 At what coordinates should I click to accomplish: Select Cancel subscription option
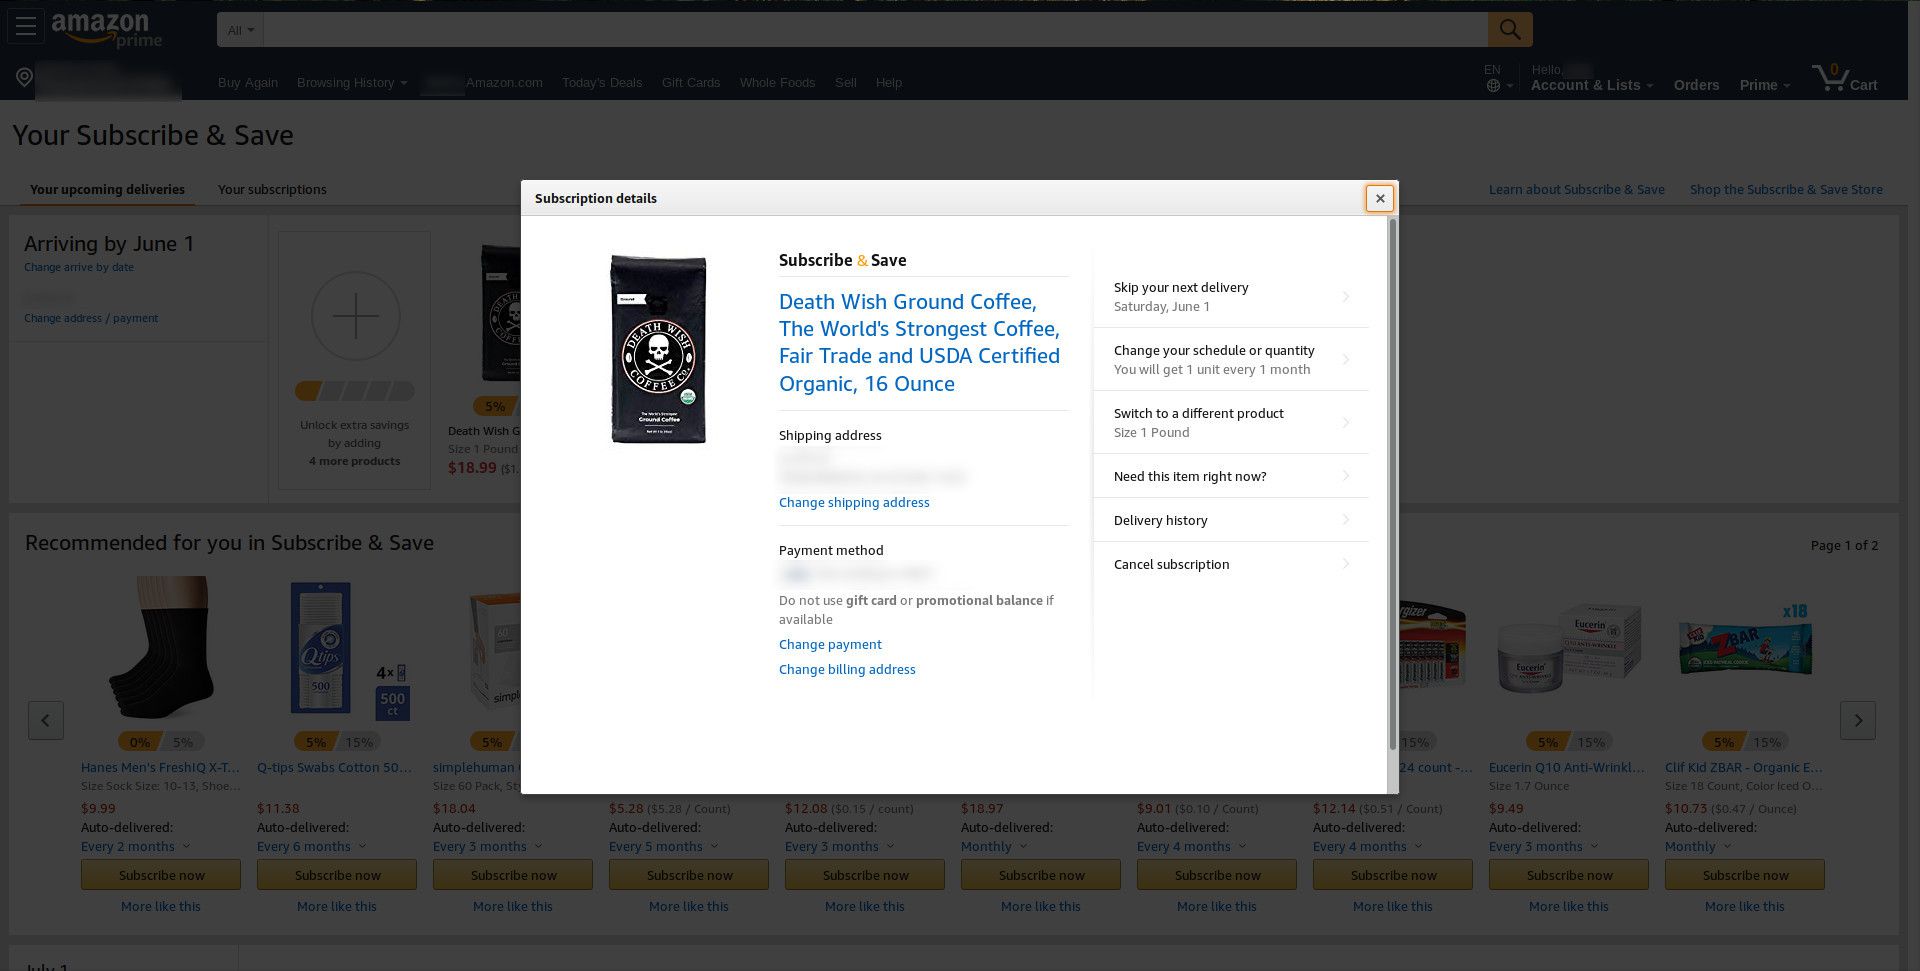click(x=1231, y=564)
